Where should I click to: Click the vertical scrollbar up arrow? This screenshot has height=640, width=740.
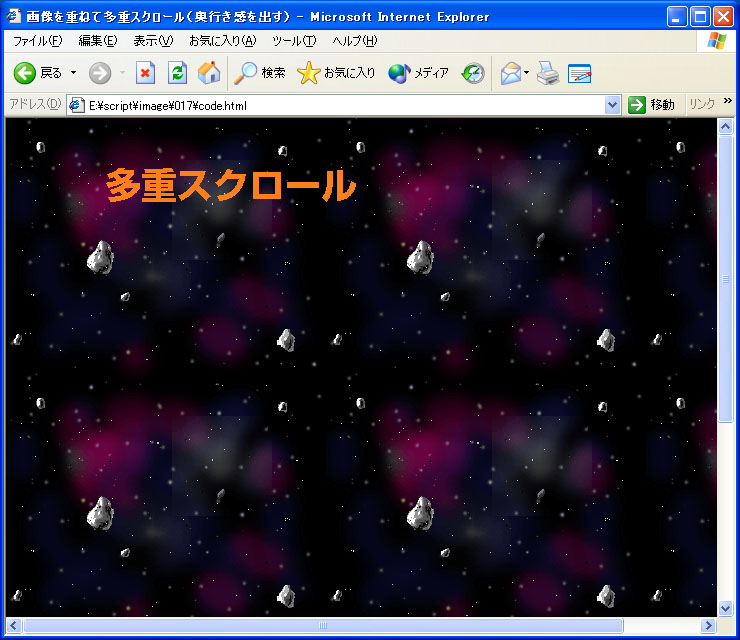pyautogui.click(x=725, y=126)
